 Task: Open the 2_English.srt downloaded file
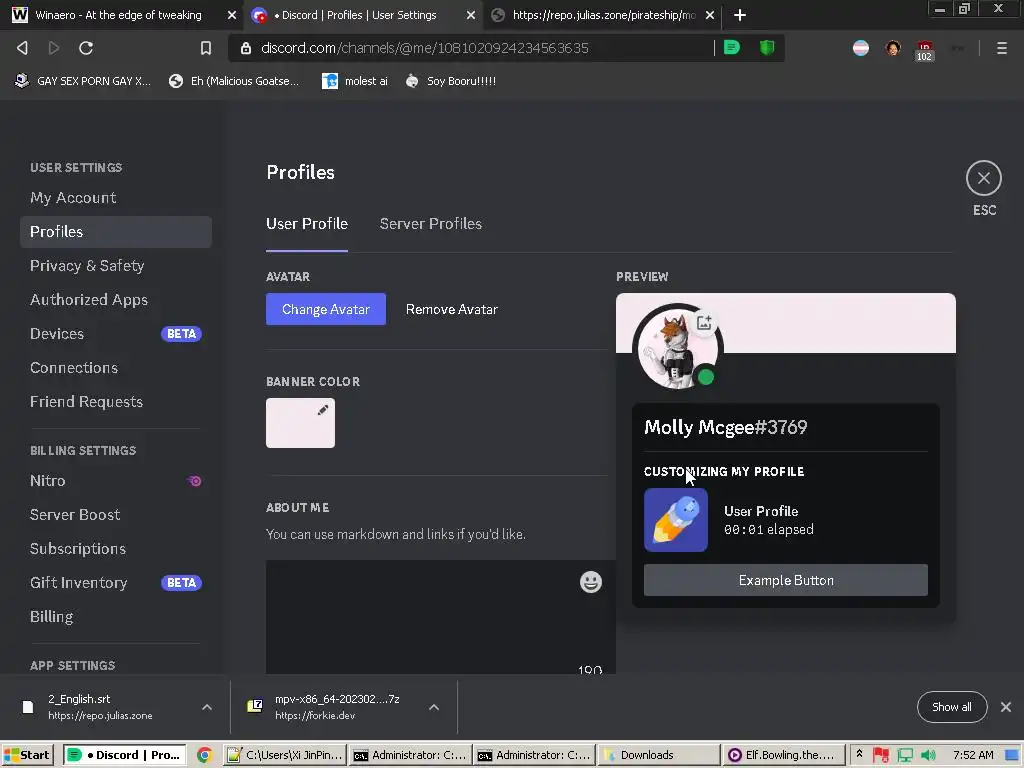[101, 707]
